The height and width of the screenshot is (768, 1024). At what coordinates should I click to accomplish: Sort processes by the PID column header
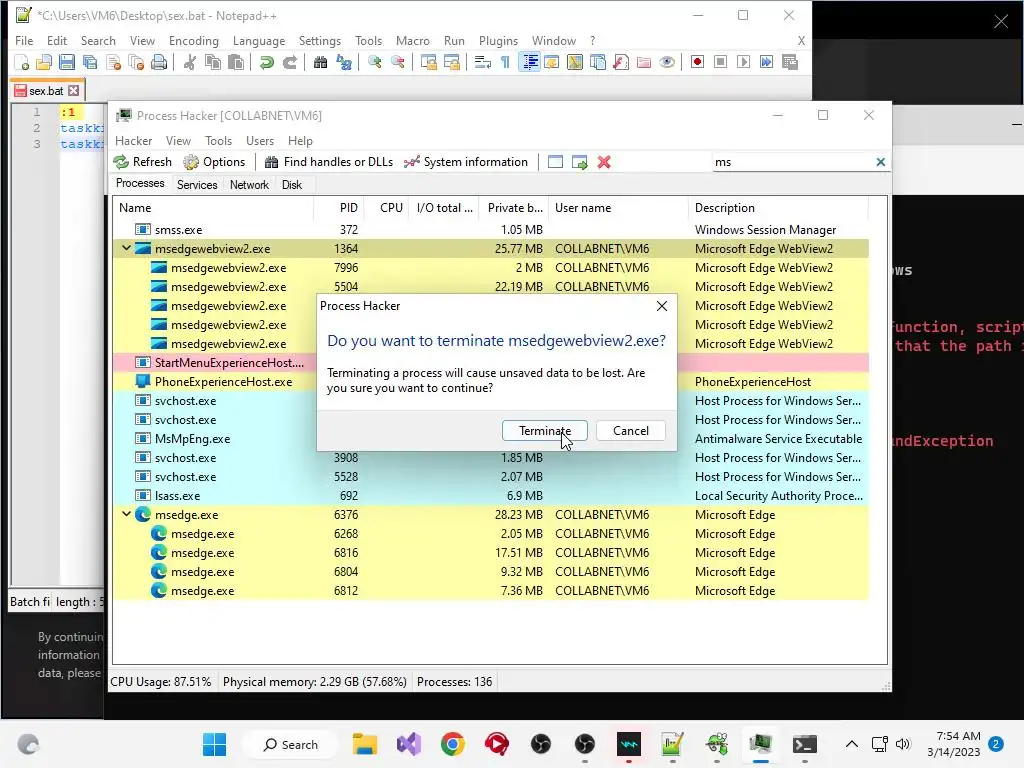[x=339, y=208]
